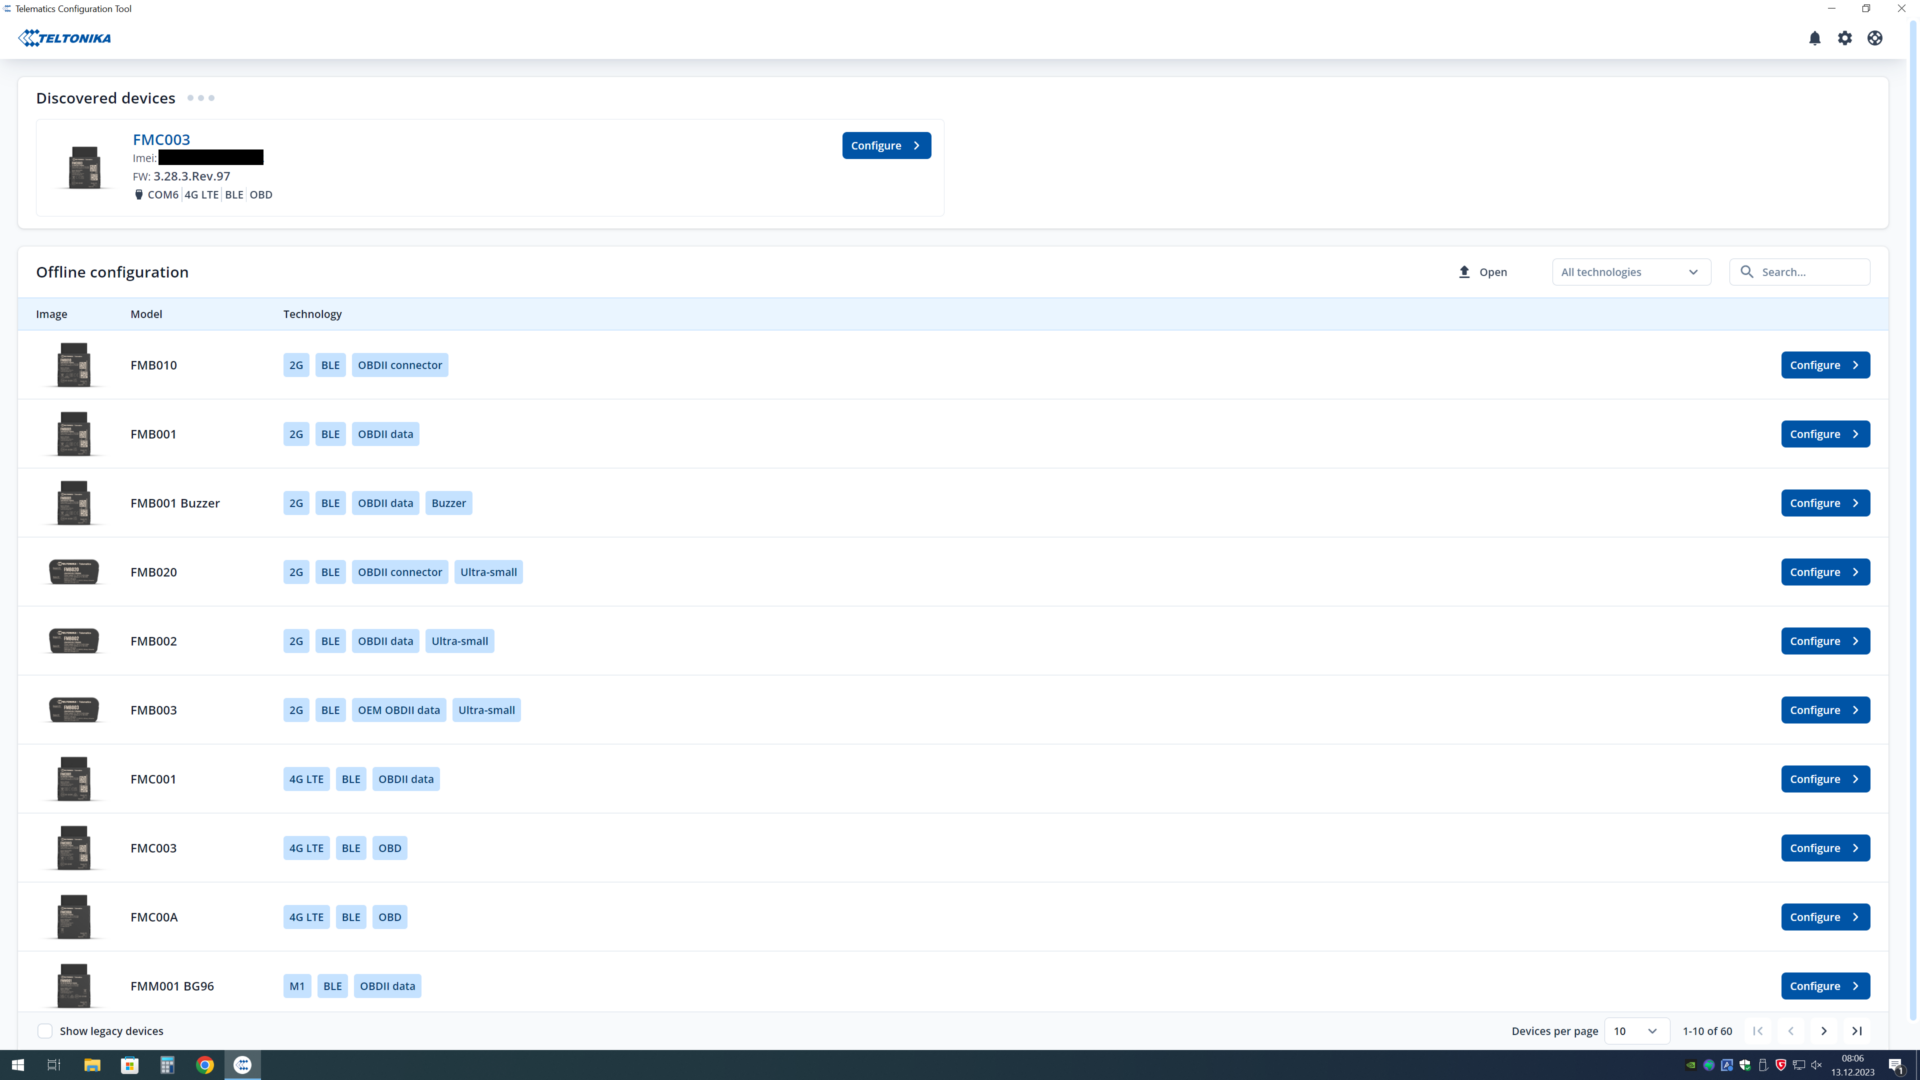Click the FMC00A device thumbnail

(x=74, y=917)
